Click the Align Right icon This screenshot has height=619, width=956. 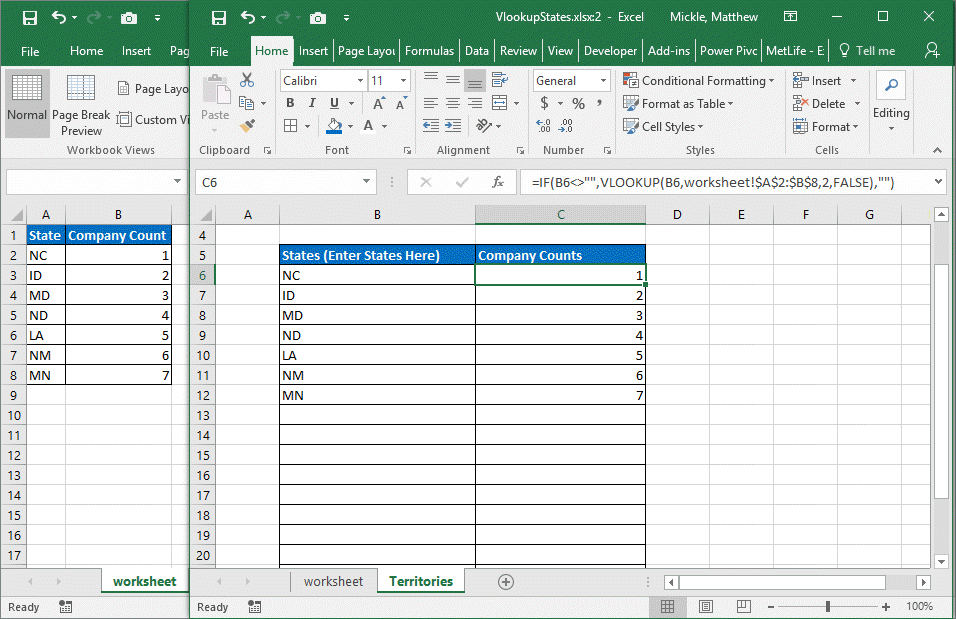point(475,103)
